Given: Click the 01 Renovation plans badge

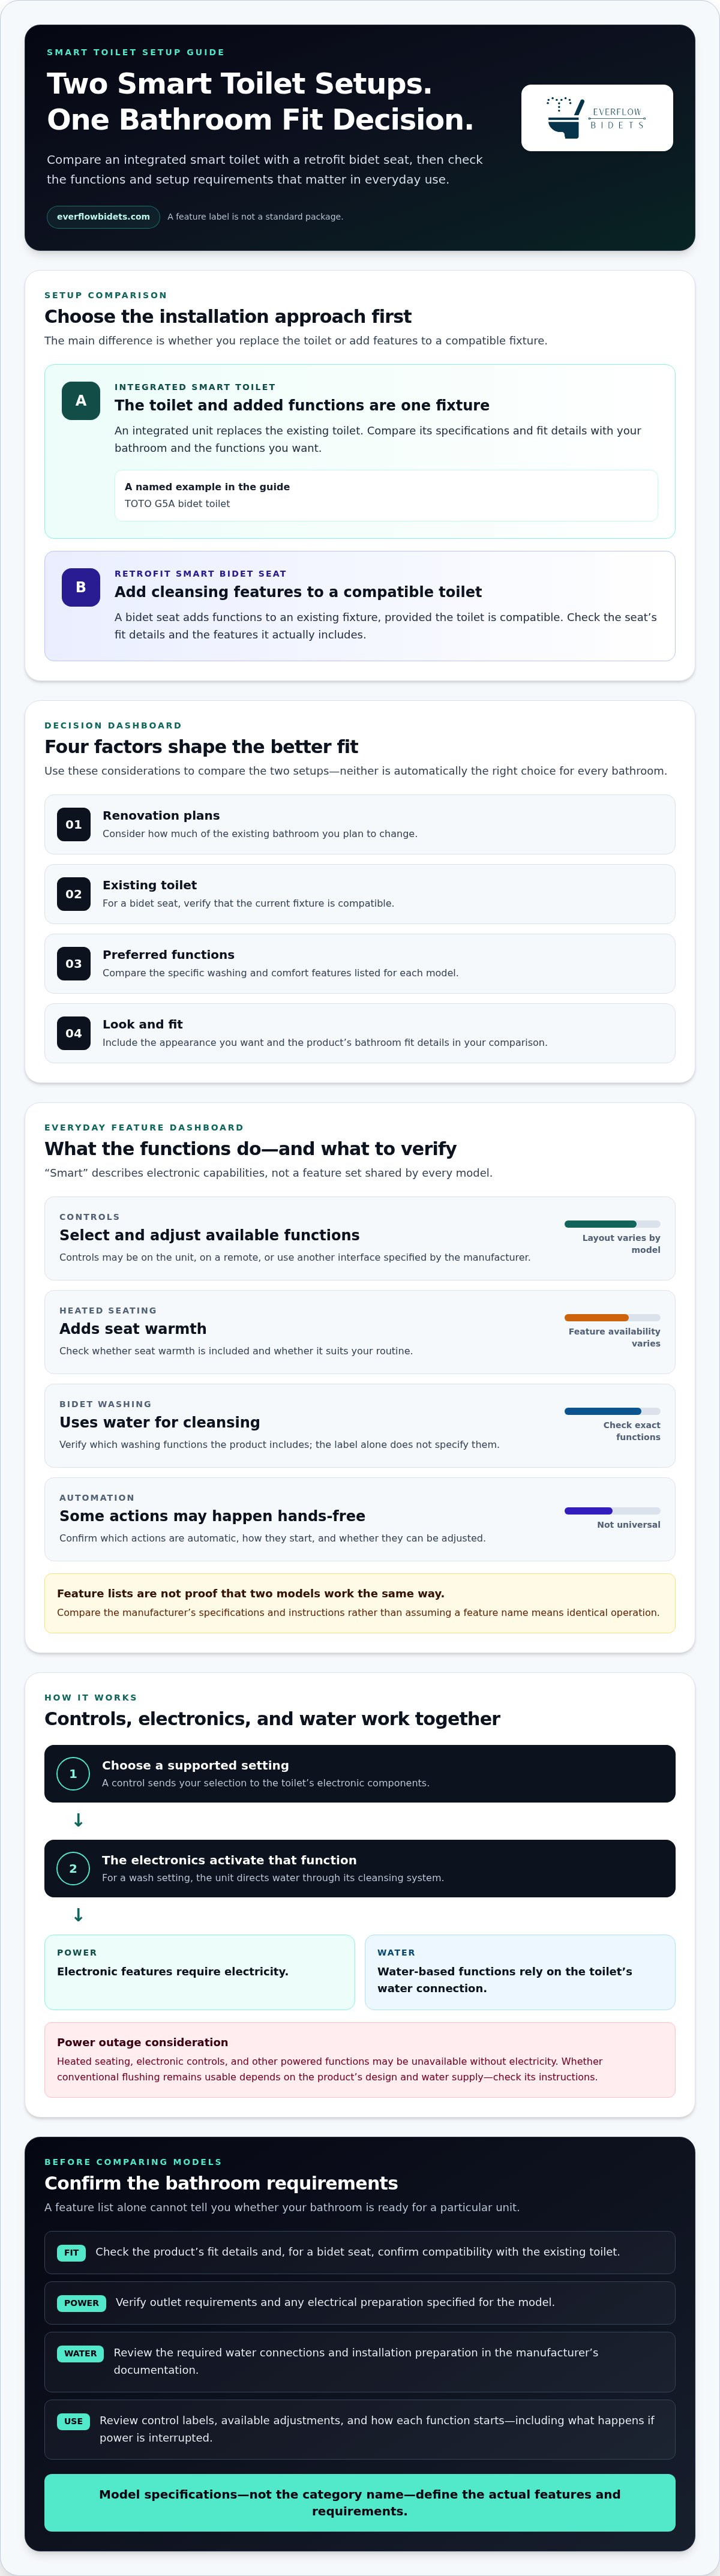Looking at the screenshot, I should click(x=74, y=824).
